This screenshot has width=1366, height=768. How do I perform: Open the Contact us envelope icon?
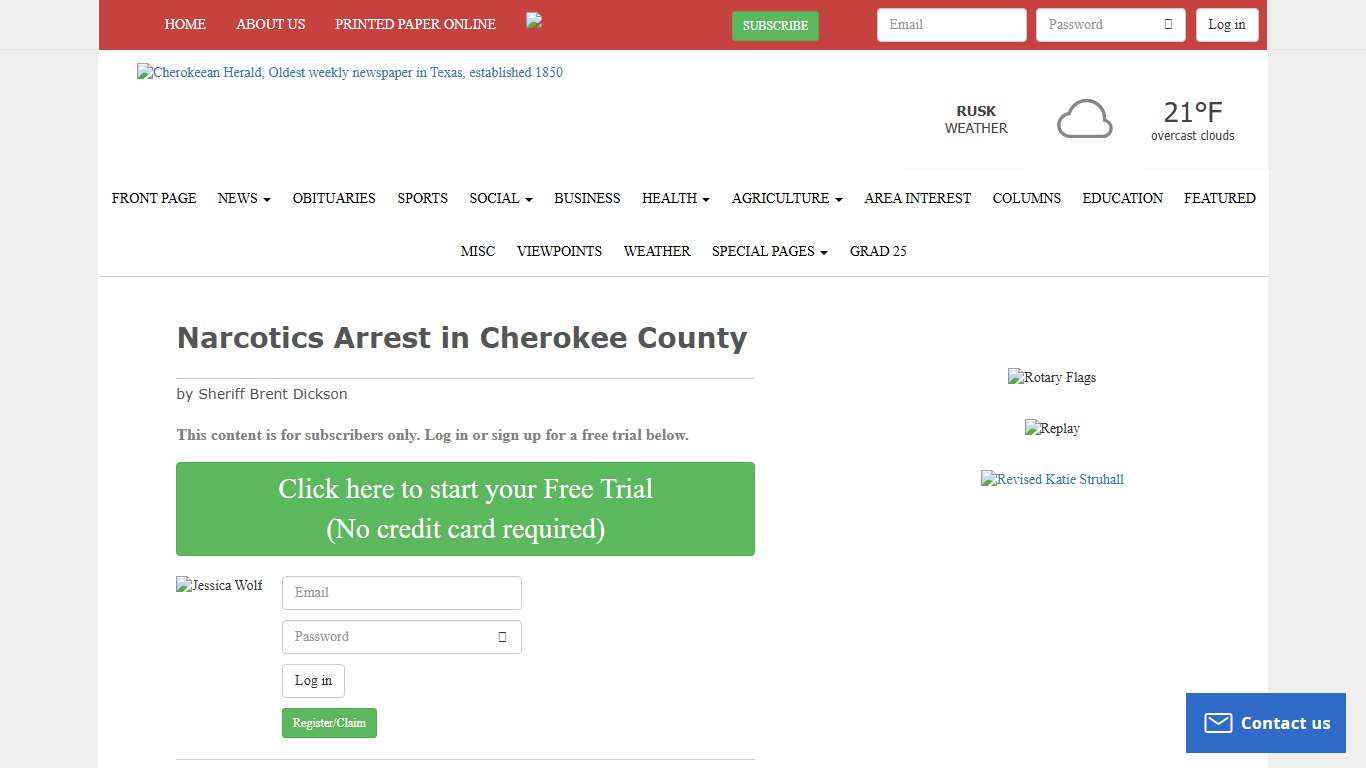(x=1218, y=722)
